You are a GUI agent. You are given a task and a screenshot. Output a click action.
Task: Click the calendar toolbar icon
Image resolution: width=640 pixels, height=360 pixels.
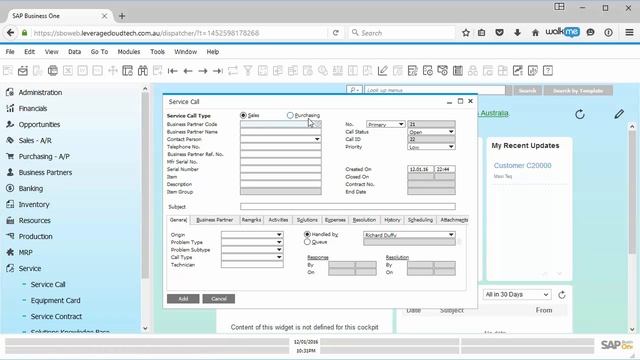point(458,71)
